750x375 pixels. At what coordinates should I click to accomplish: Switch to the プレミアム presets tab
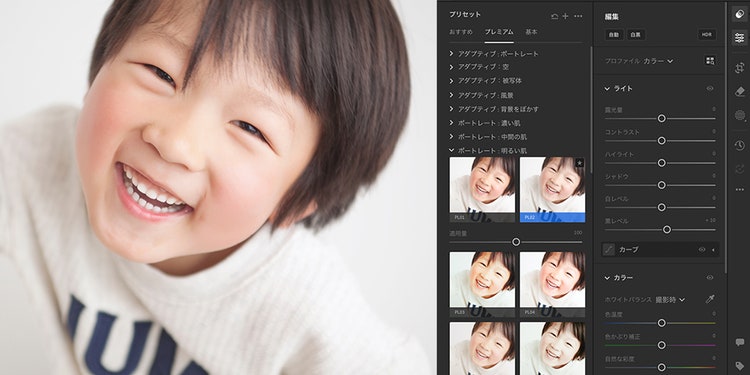[x=499, y=32]
